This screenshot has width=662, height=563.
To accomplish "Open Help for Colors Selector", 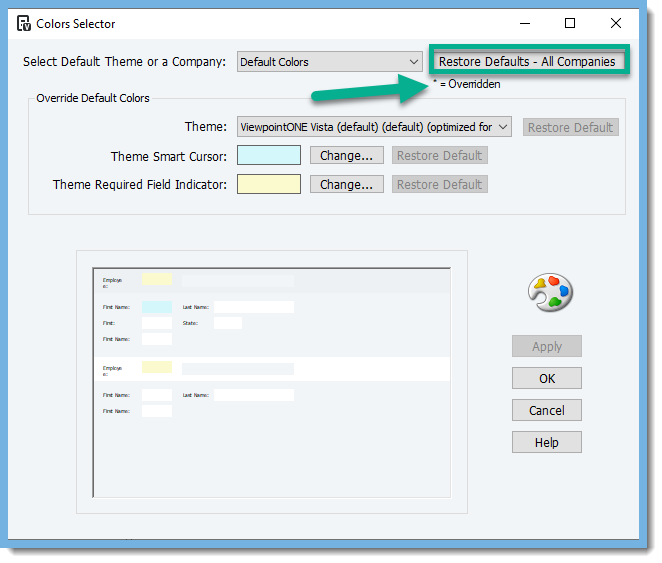I will [547, 442].
